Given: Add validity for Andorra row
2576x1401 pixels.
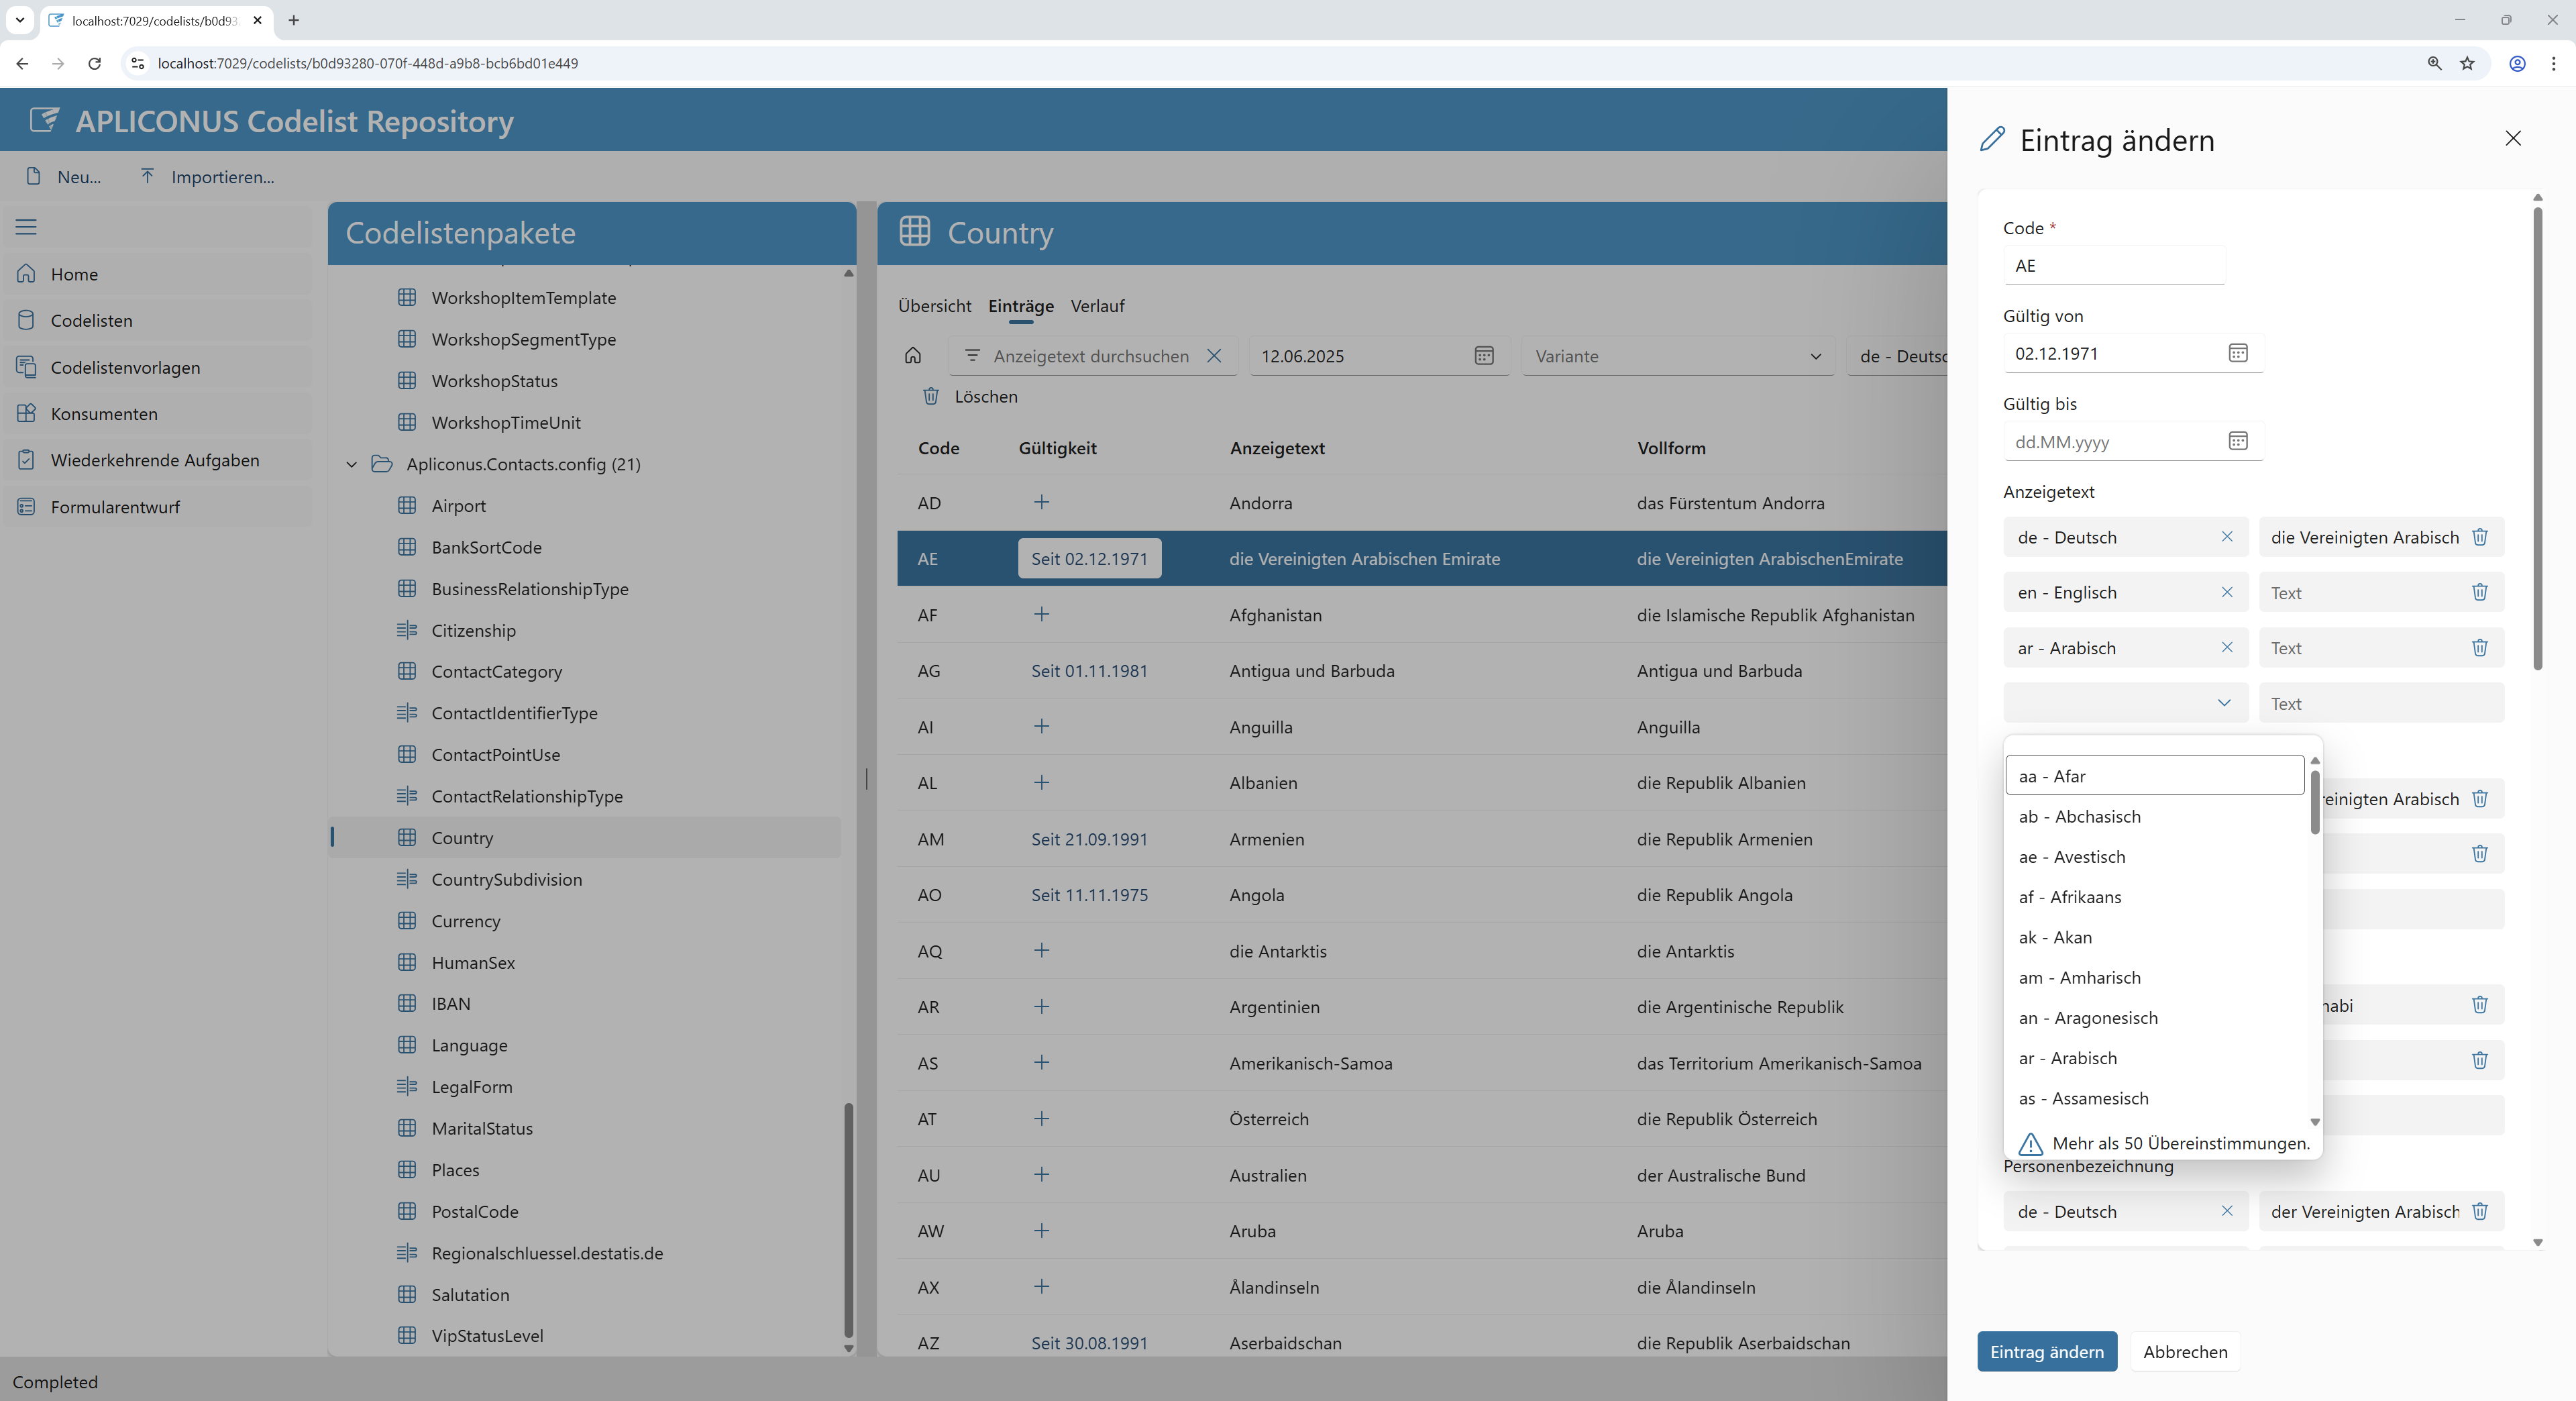Looking at the screenshot, I should (x=1041, y=502).
